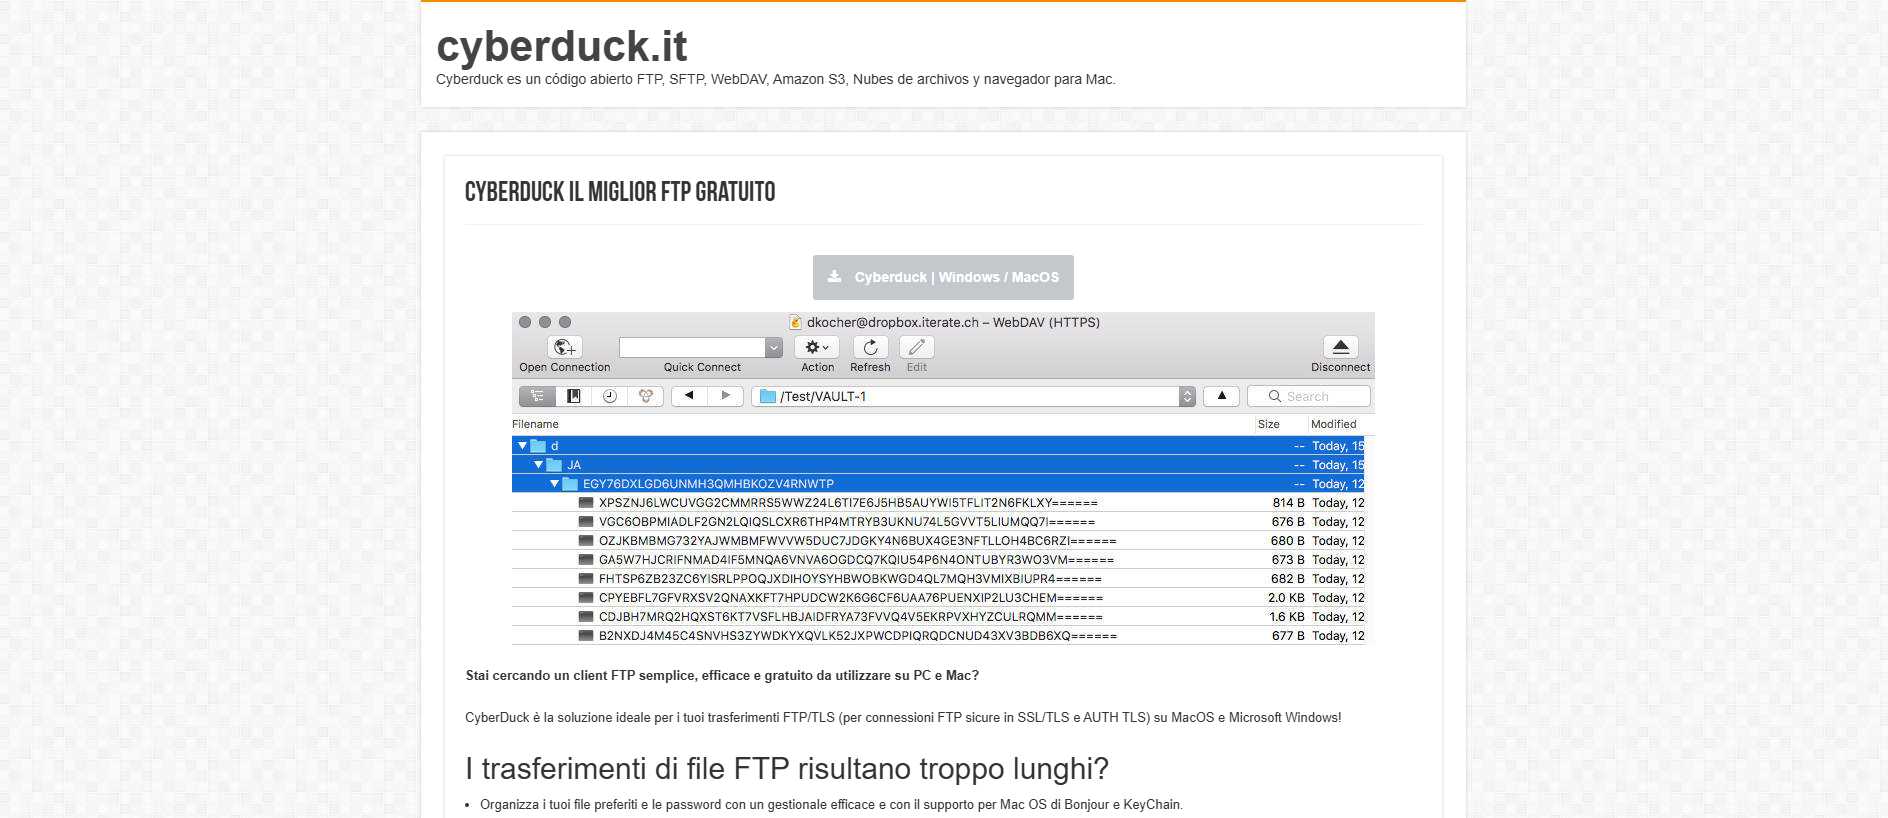Show the History clock view
The width and height of the screenshot is (1888, 818).
[x=609, y=396]
